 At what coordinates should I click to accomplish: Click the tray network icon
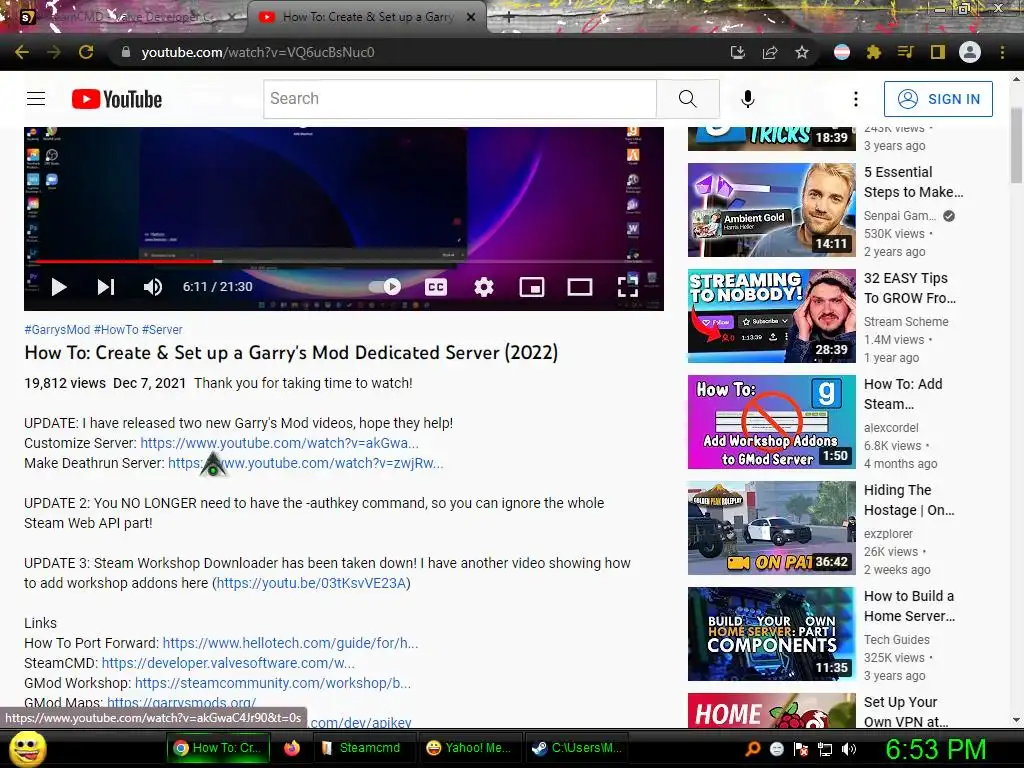(x=825, y=749)
